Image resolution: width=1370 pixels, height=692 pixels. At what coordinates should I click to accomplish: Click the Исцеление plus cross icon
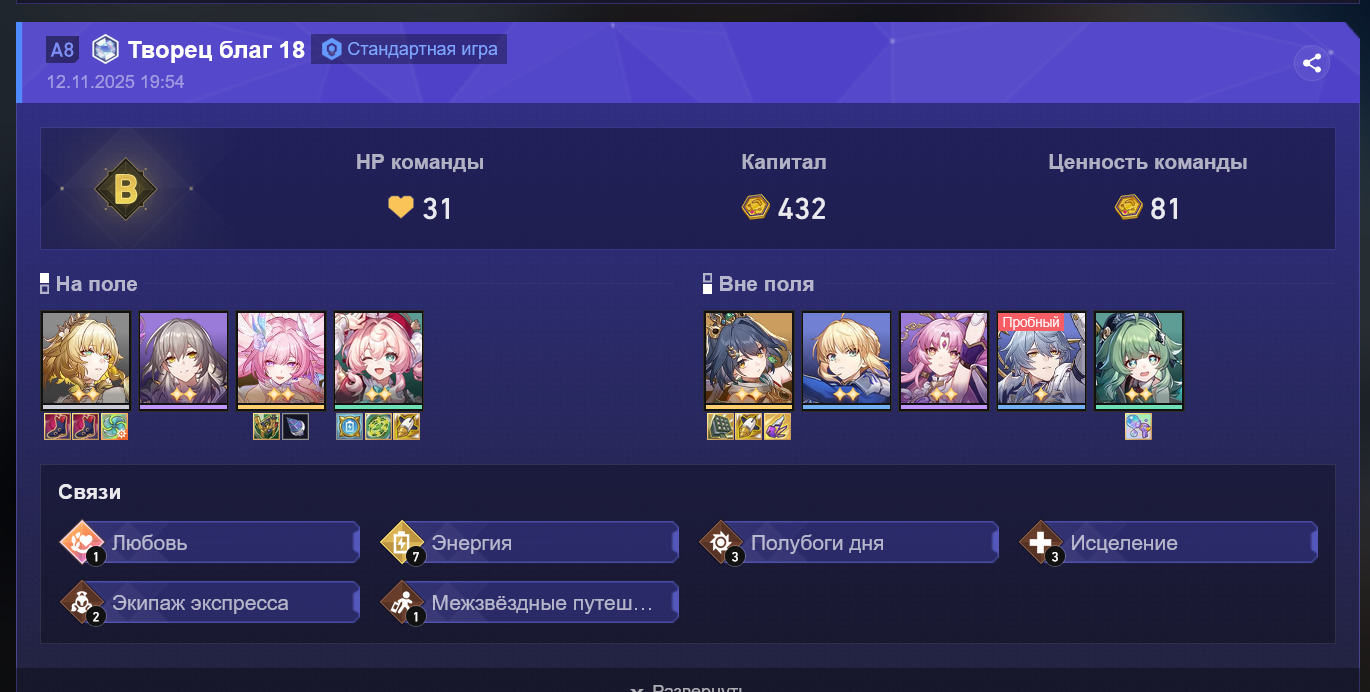[x=1041, y=543]
